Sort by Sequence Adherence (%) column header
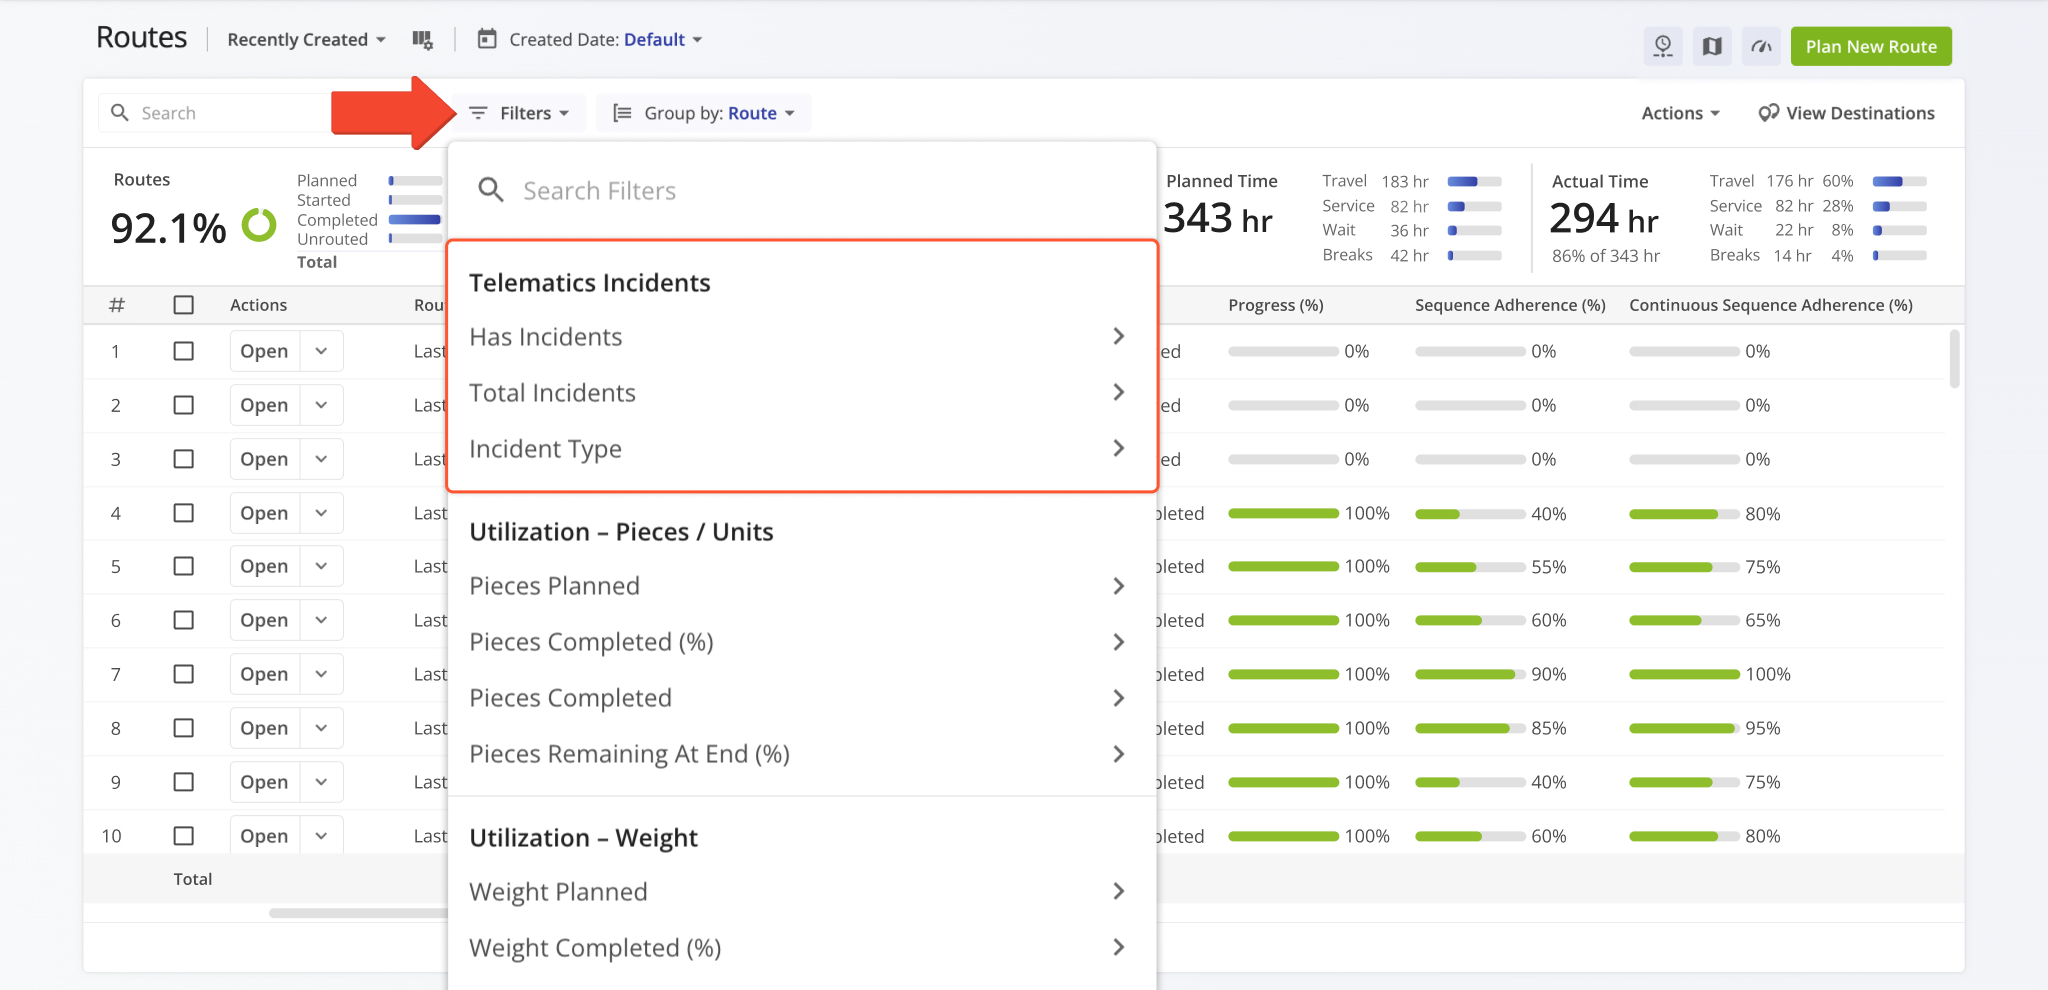The height and width of the screenshot is (990, 2048). point(1510,305)
